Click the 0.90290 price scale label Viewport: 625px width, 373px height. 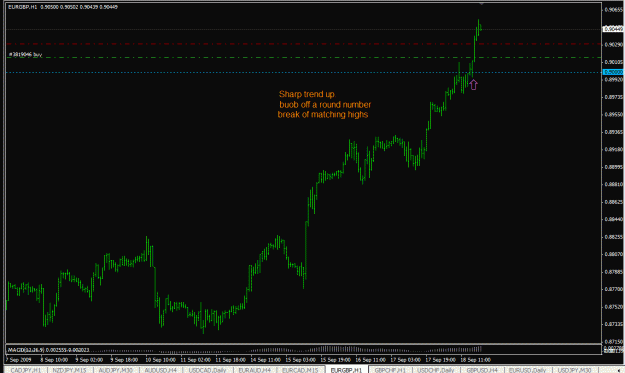tap(613, 45)
